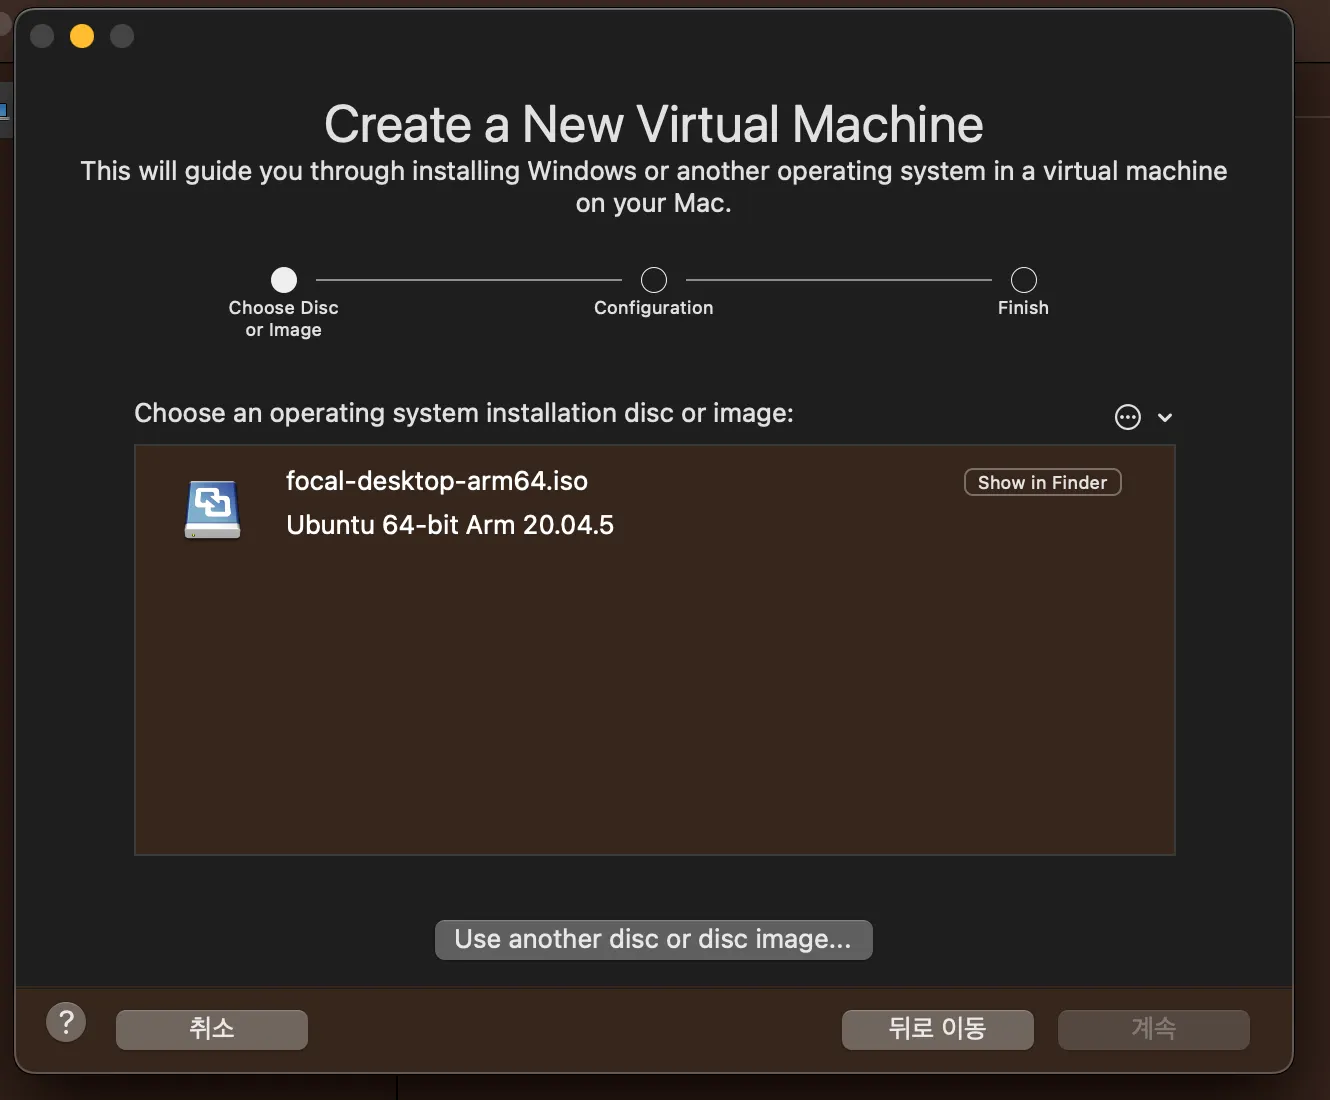Viewport: 1330px width, 1100px height.
Task: Click Use another disc or disc image
Action: [x=654, y=940]
